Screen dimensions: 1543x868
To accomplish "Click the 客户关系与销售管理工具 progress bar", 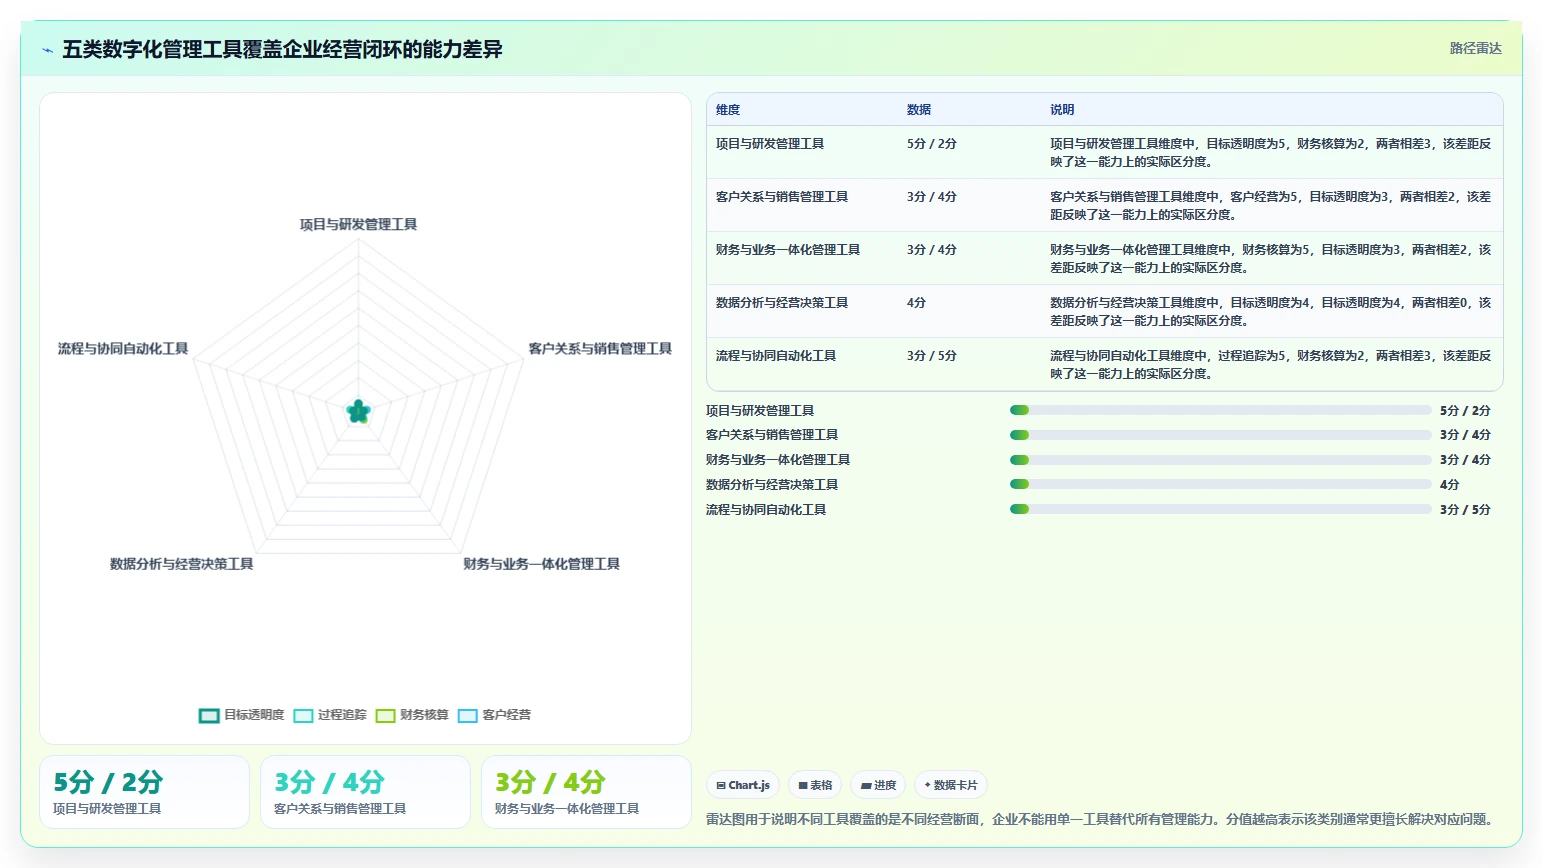I will 1220,435.
